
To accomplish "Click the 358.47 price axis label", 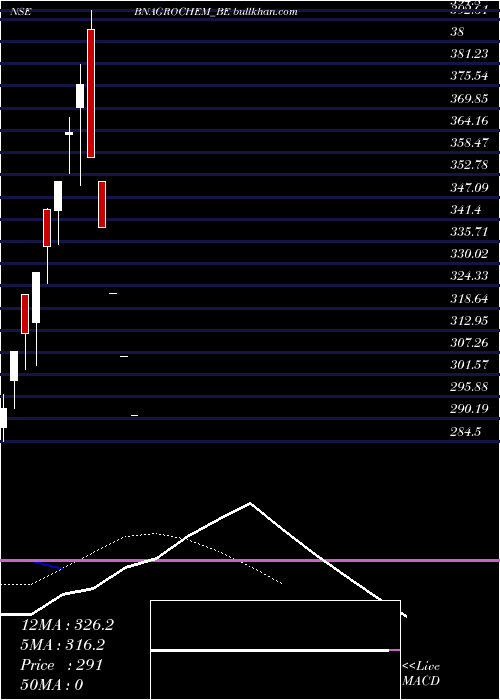I will 469,143.
